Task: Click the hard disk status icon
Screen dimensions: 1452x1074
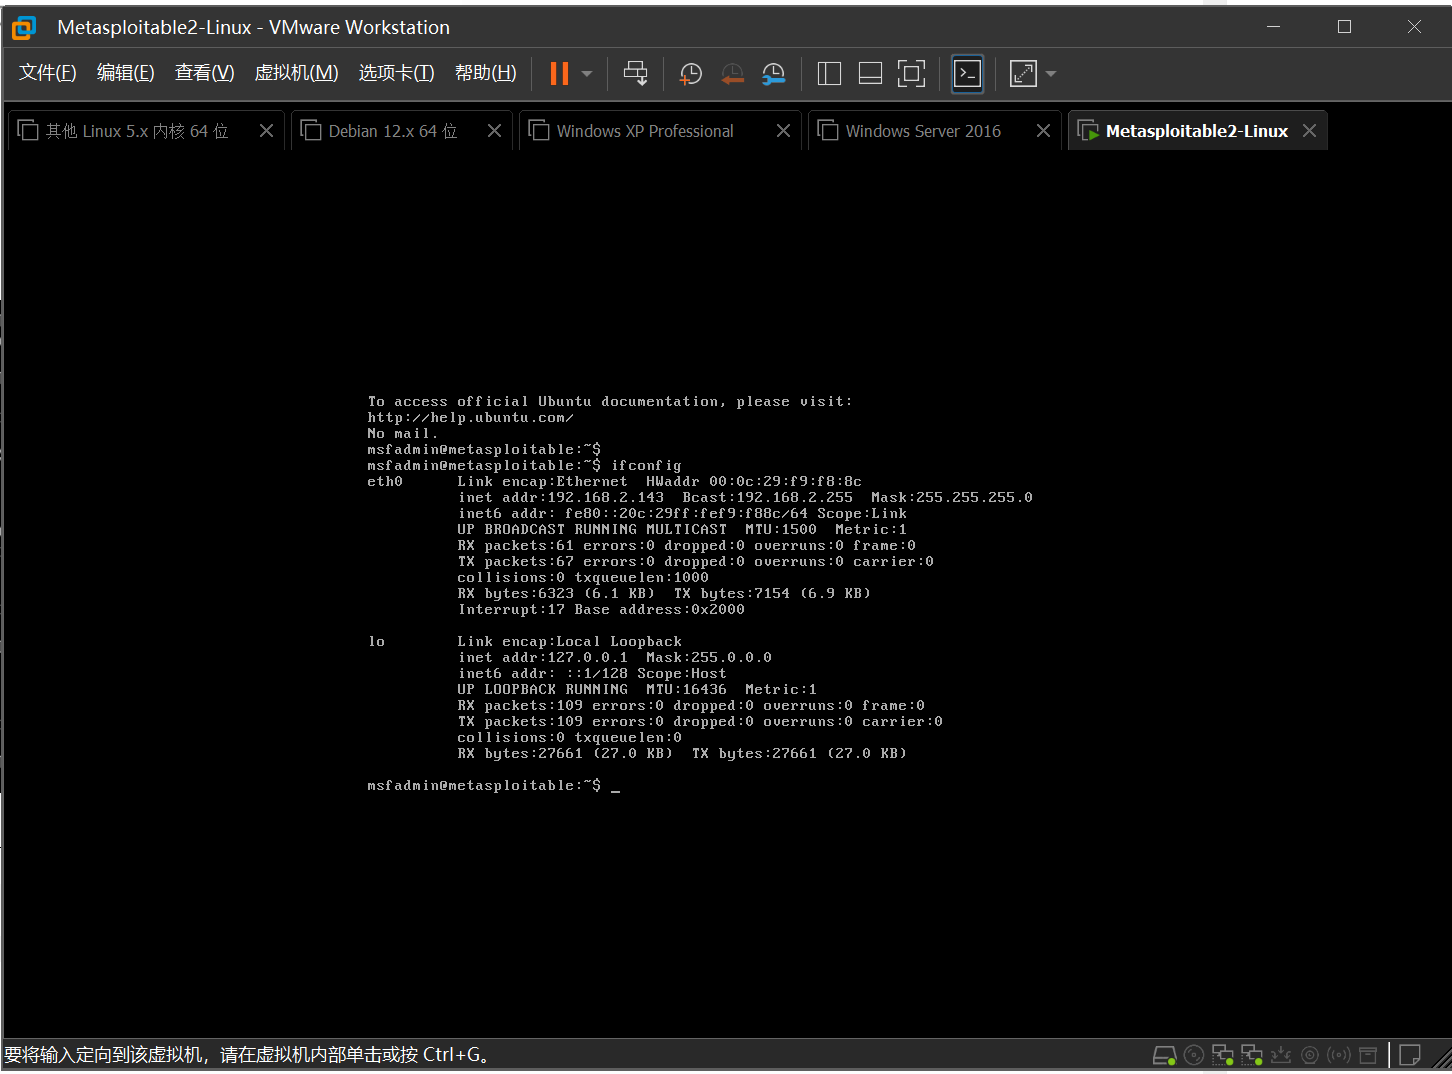Action: pos(1164,1055)
